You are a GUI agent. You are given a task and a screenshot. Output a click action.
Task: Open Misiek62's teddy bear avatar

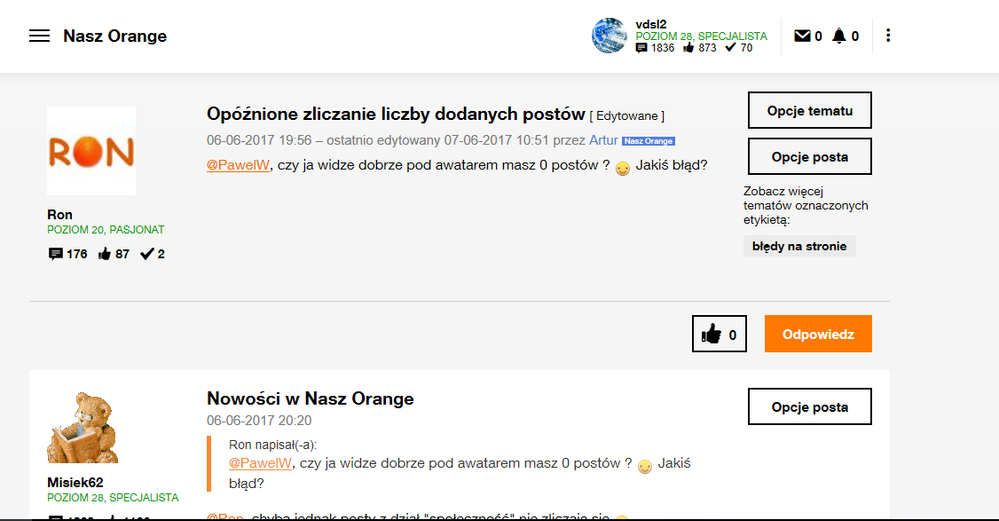click(x=83, y=427)
